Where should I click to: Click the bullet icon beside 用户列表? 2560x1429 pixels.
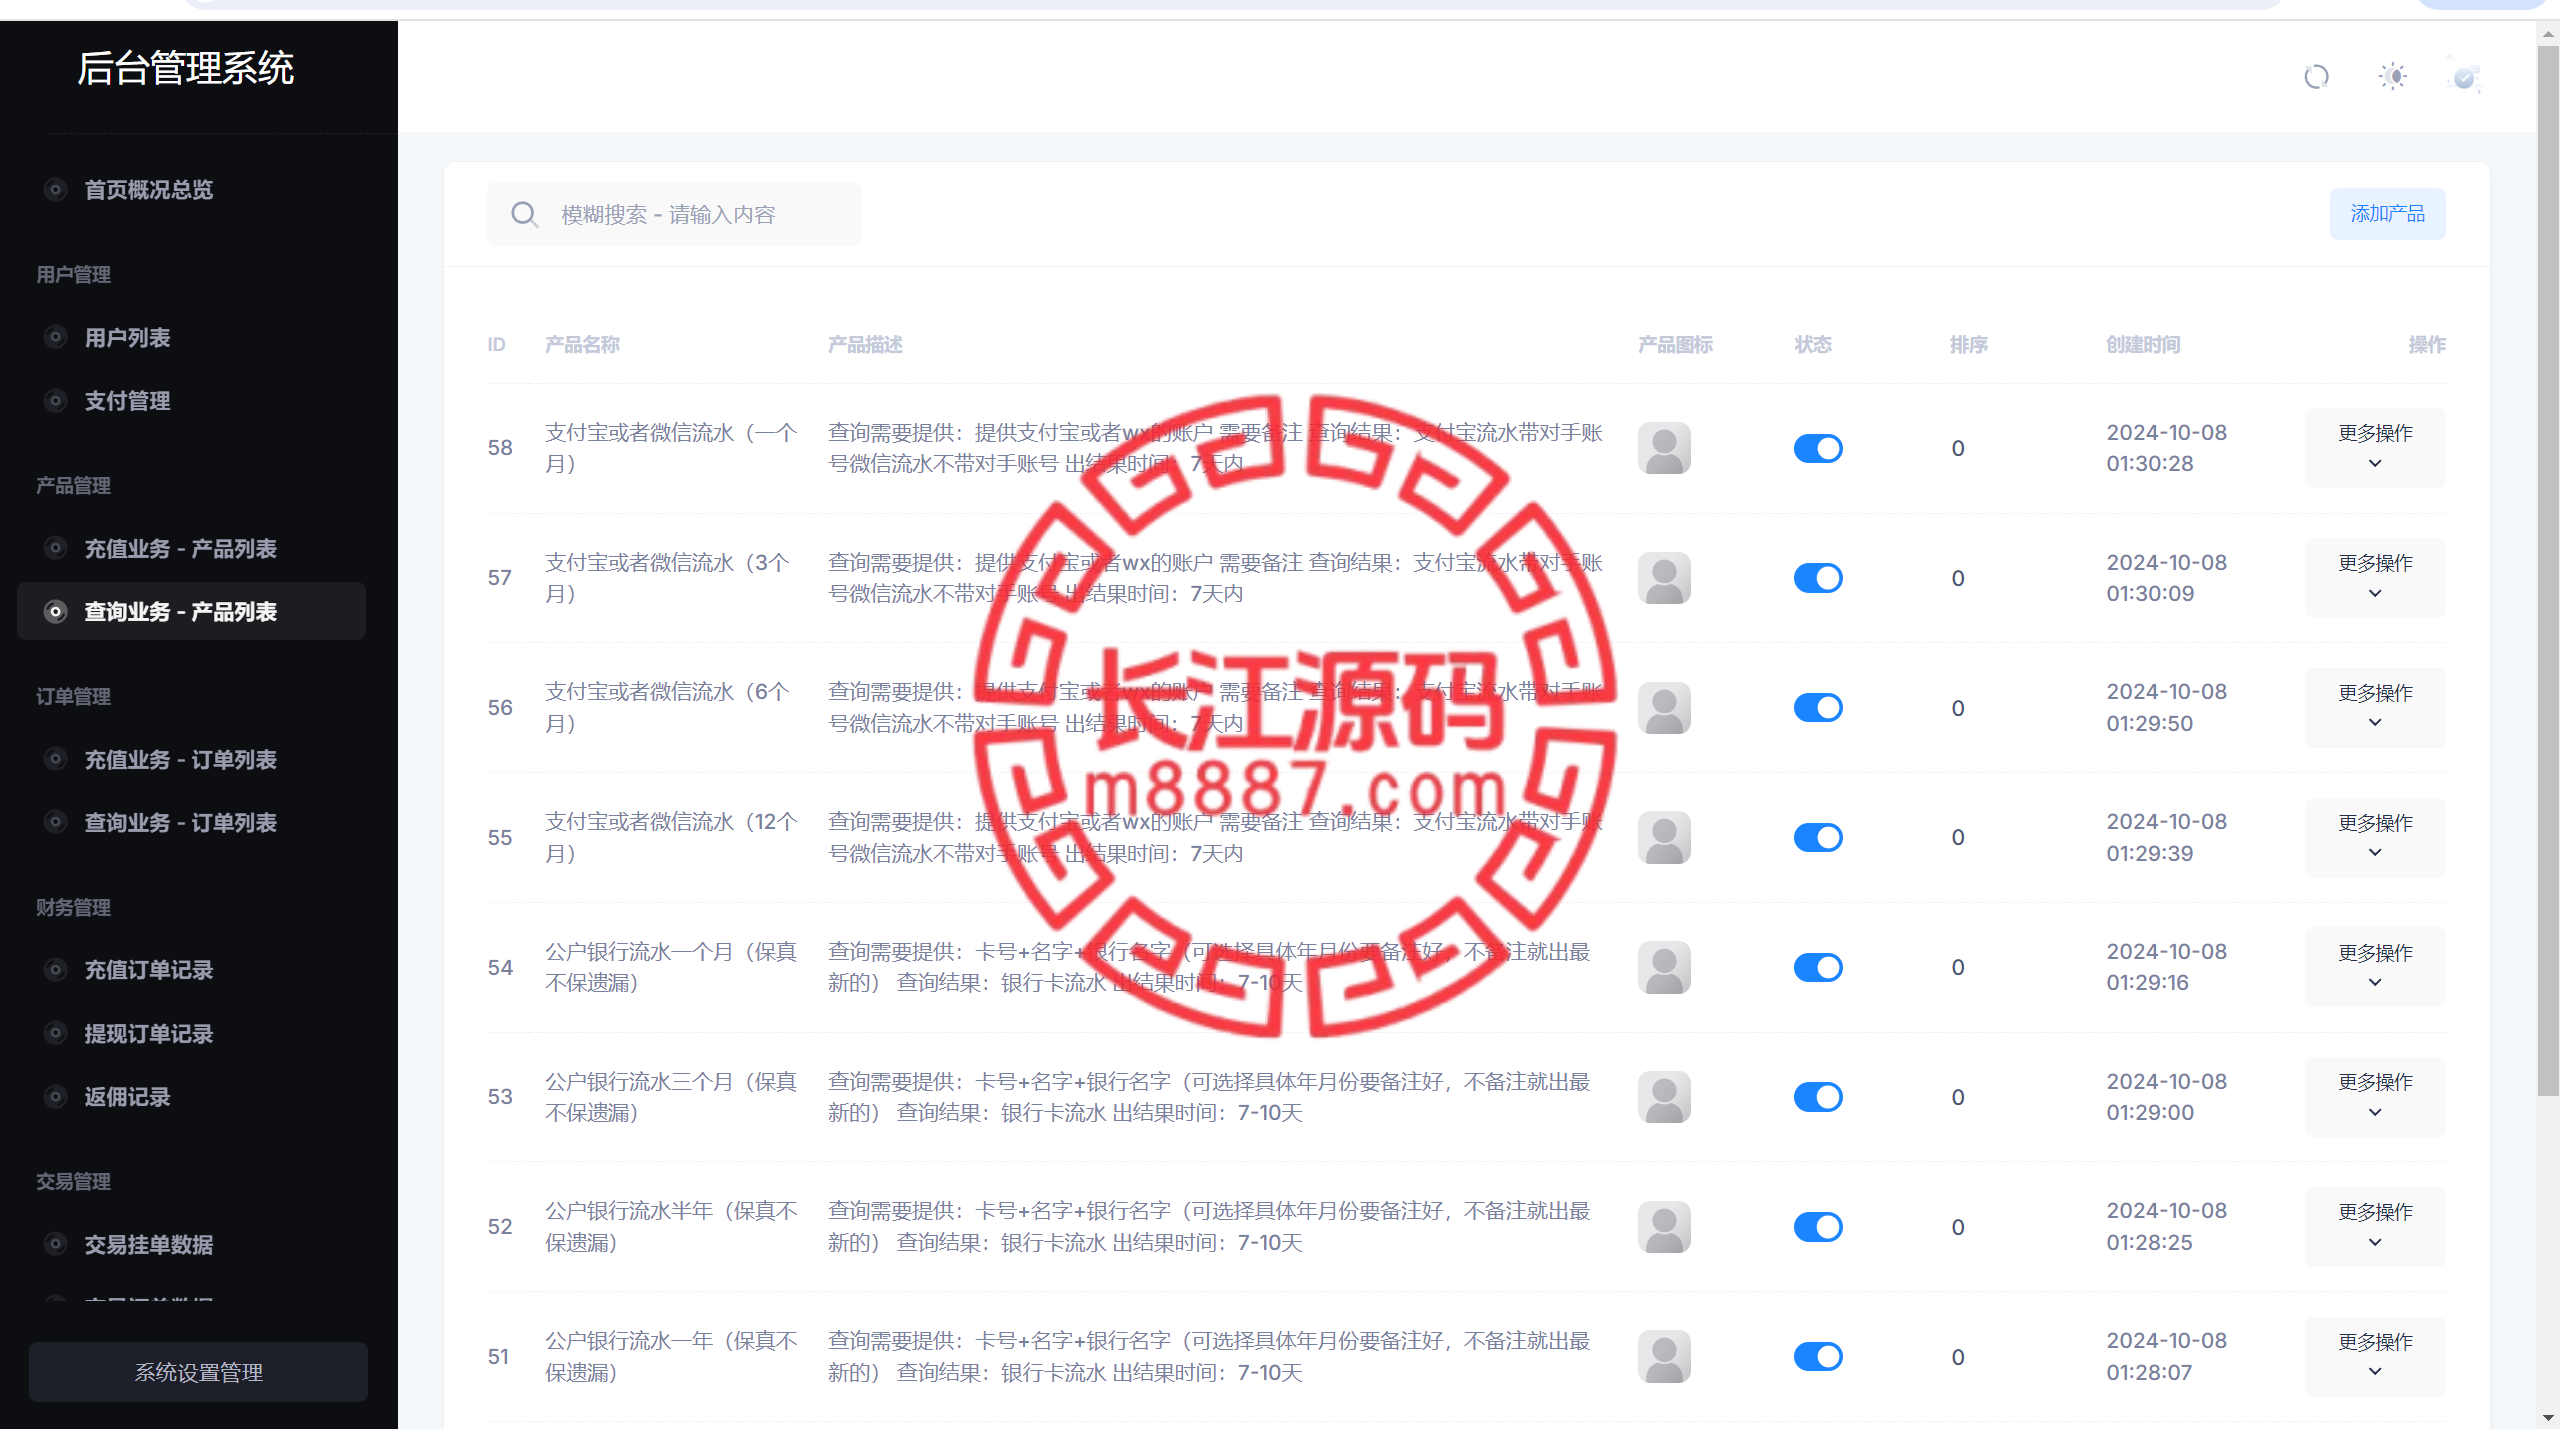click(56, 337)
